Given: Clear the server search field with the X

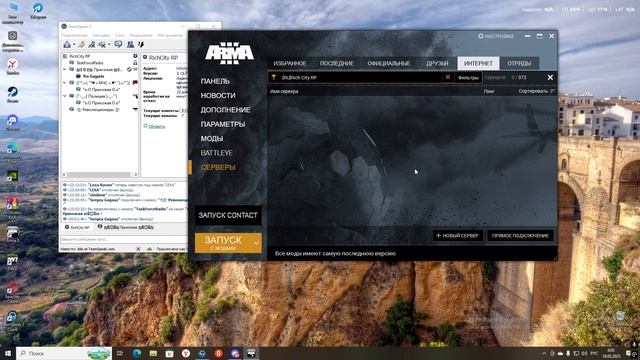Looking at the screenshot, I should click(448, 77).
